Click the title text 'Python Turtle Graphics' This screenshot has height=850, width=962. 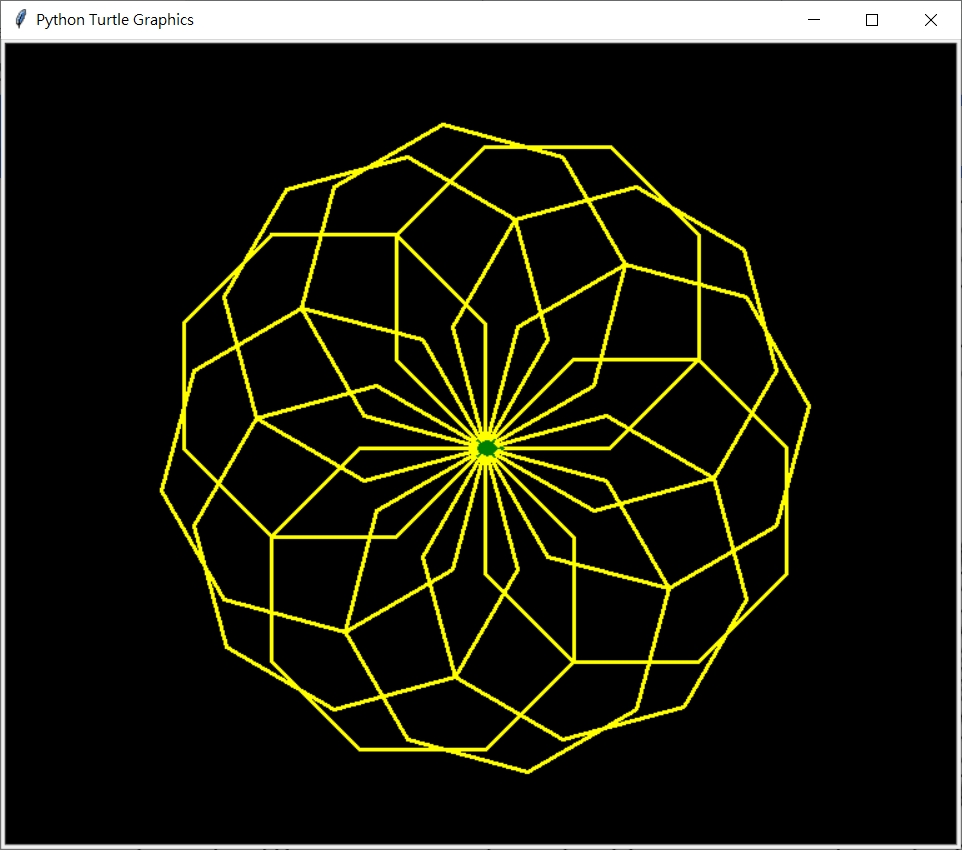[x=113, y=19]
